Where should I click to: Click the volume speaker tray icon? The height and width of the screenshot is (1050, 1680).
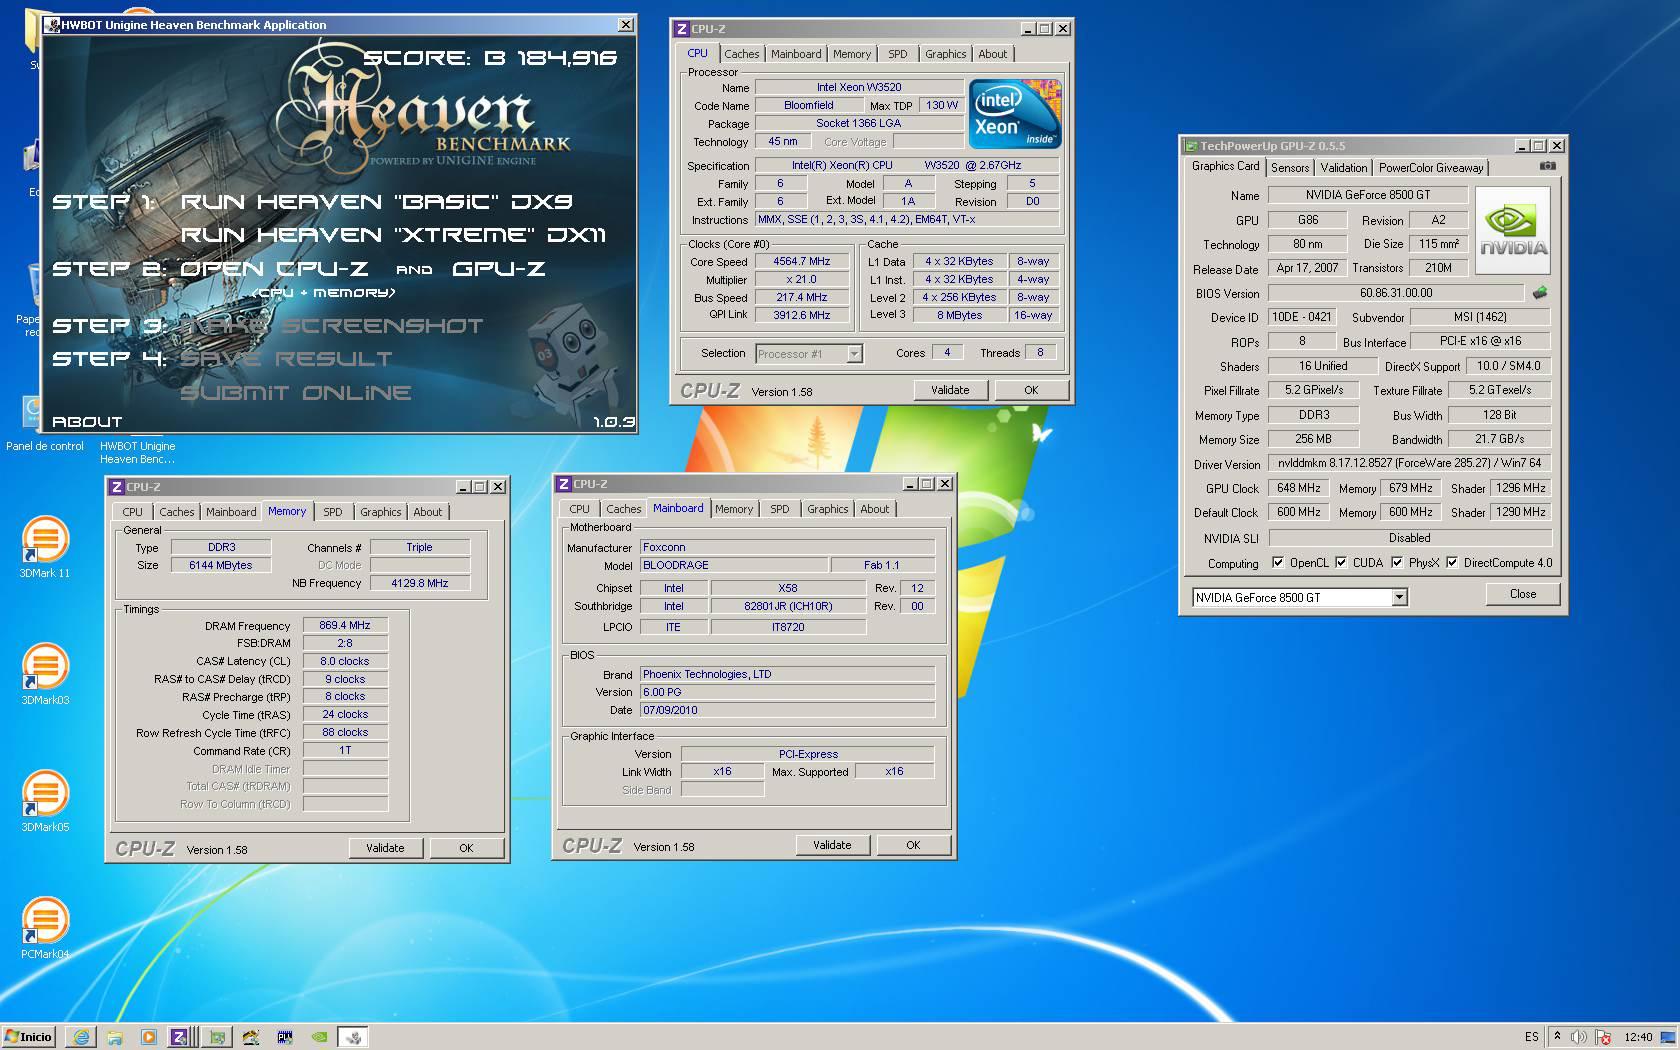coord(1579,1037)
